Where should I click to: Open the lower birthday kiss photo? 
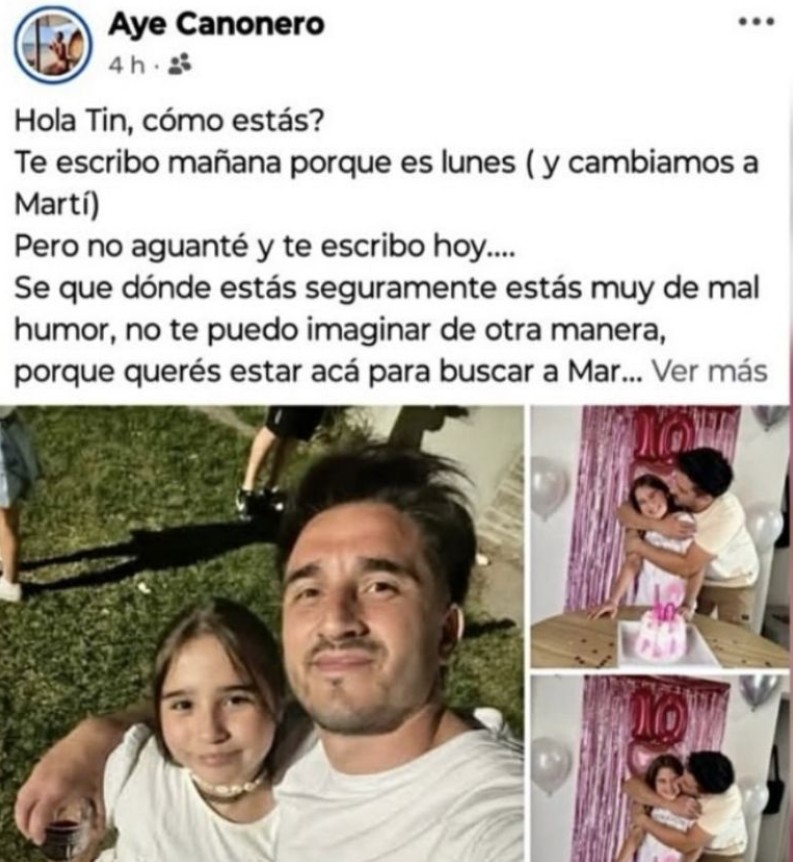[660, 769]
